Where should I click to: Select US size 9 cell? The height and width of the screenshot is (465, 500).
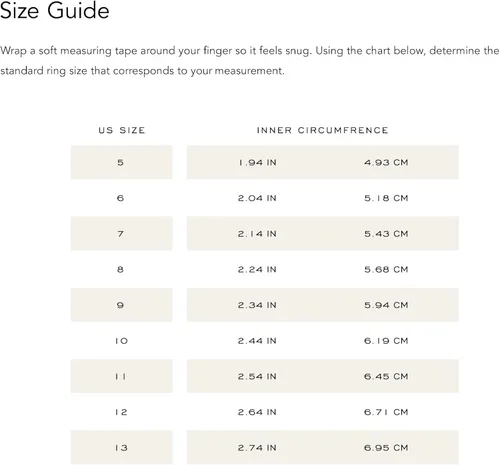pyautogui.click(x=122, y=305)
